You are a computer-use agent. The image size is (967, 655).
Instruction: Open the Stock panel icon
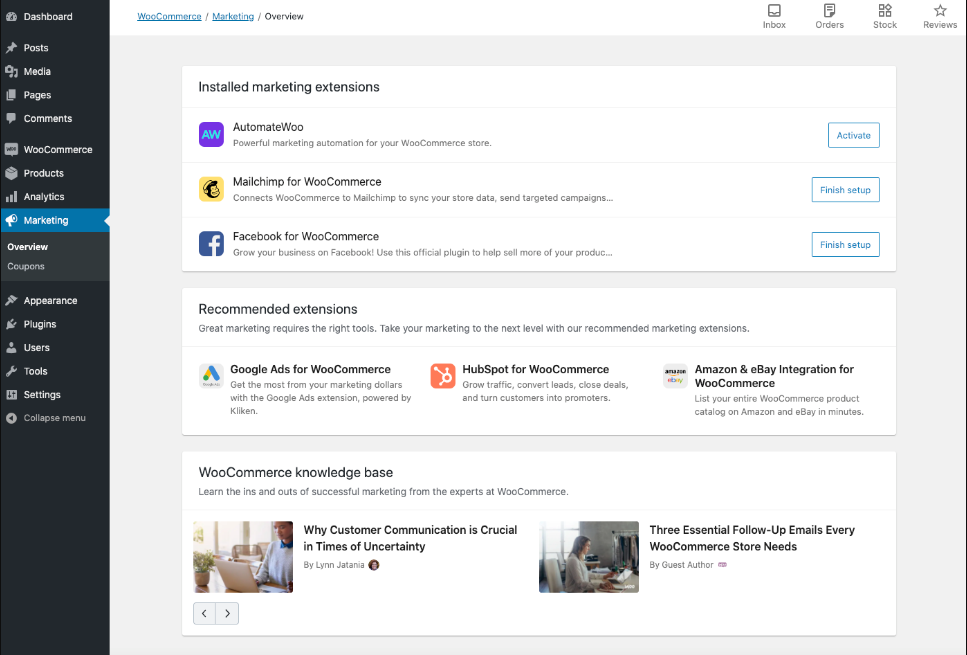[x=885, y=10]
